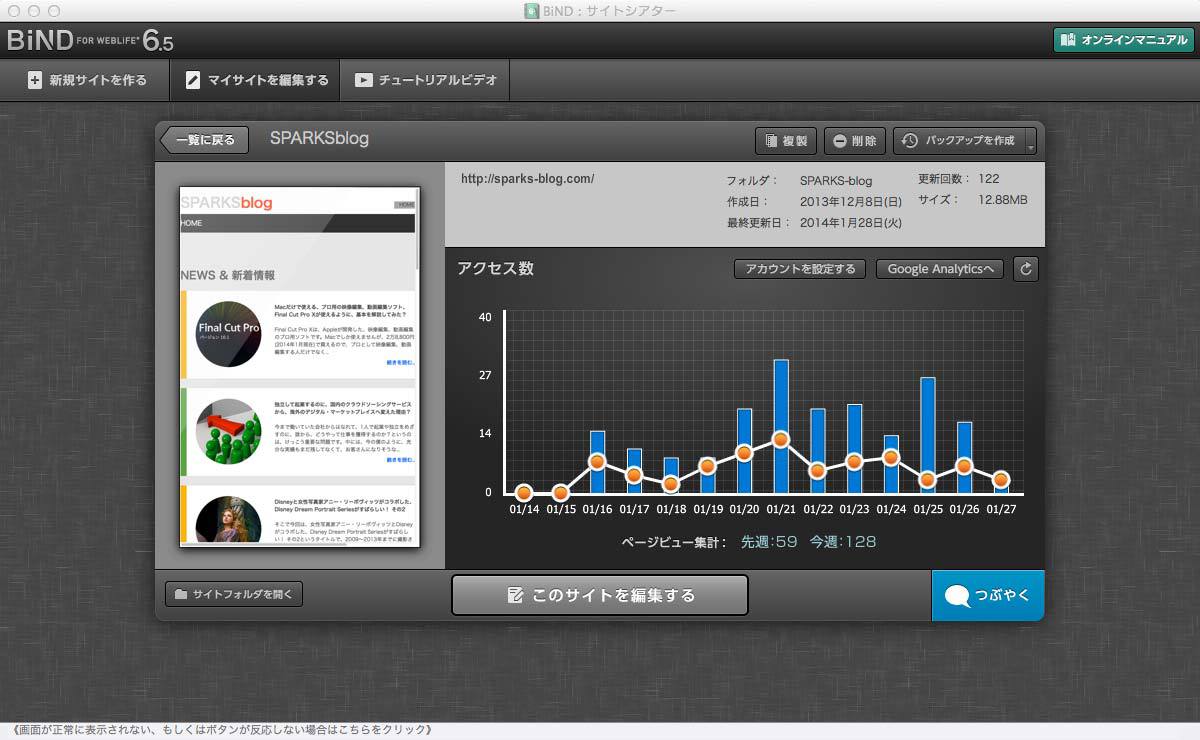This screenshot has height=740, width=1200.
Task: Click the 01/20 data point marker
Action: coord(744,453)
